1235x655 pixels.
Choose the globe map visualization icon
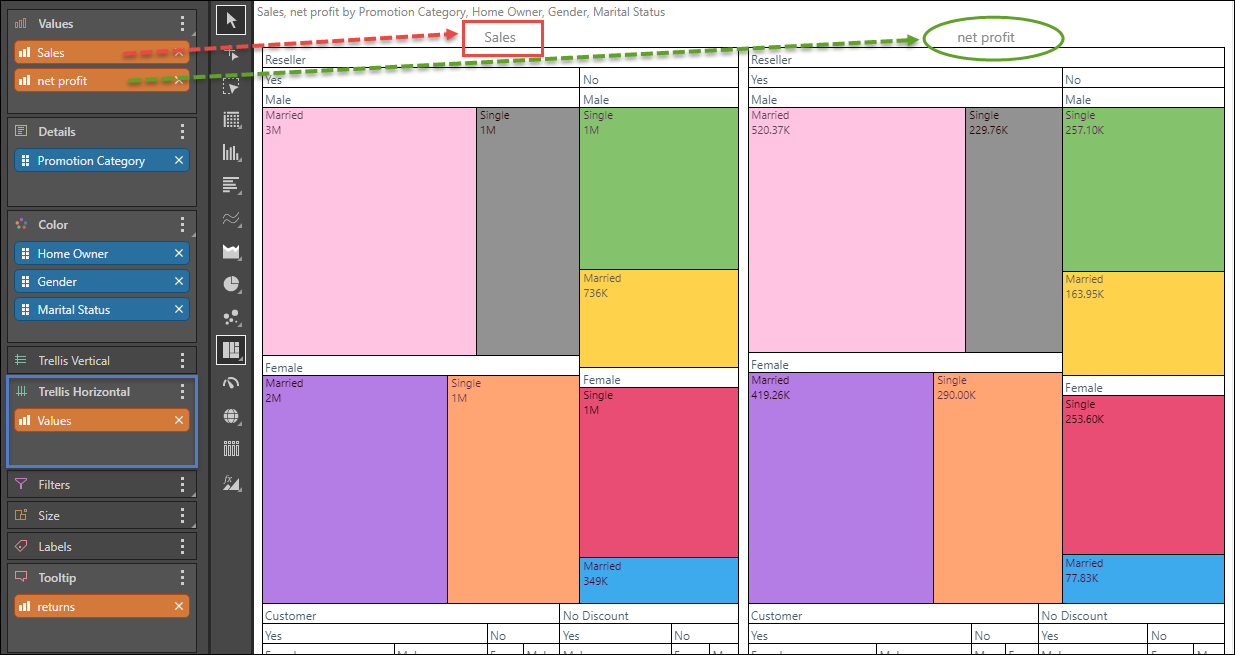pos(232,416)
